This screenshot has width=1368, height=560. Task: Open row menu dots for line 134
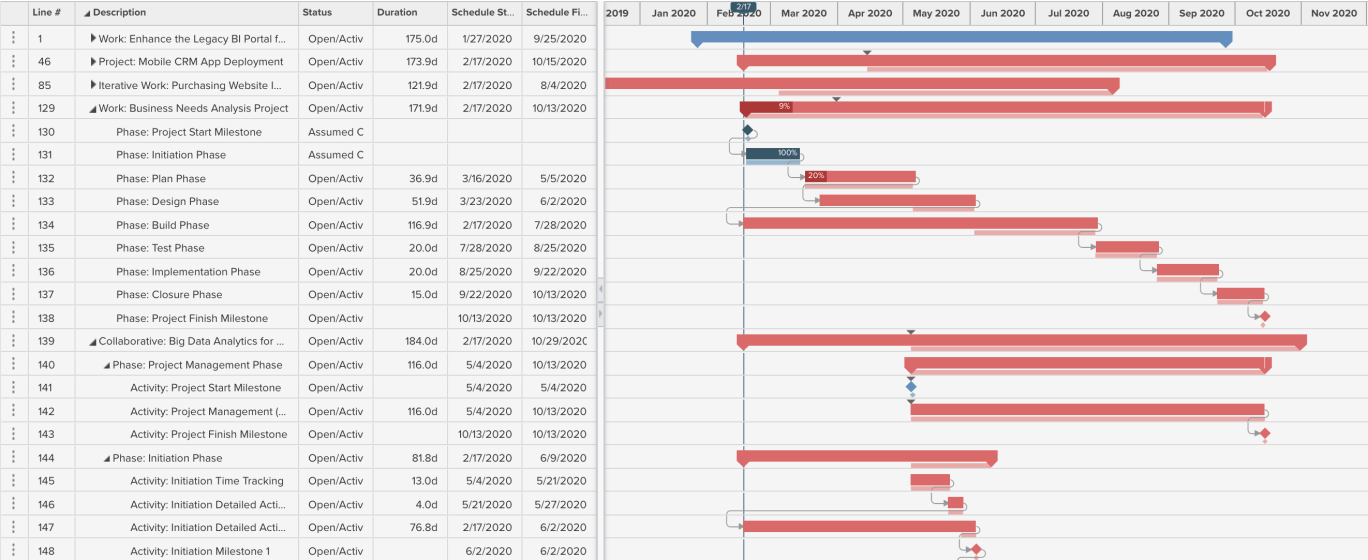pyautogui.click(x=13, y=225)
